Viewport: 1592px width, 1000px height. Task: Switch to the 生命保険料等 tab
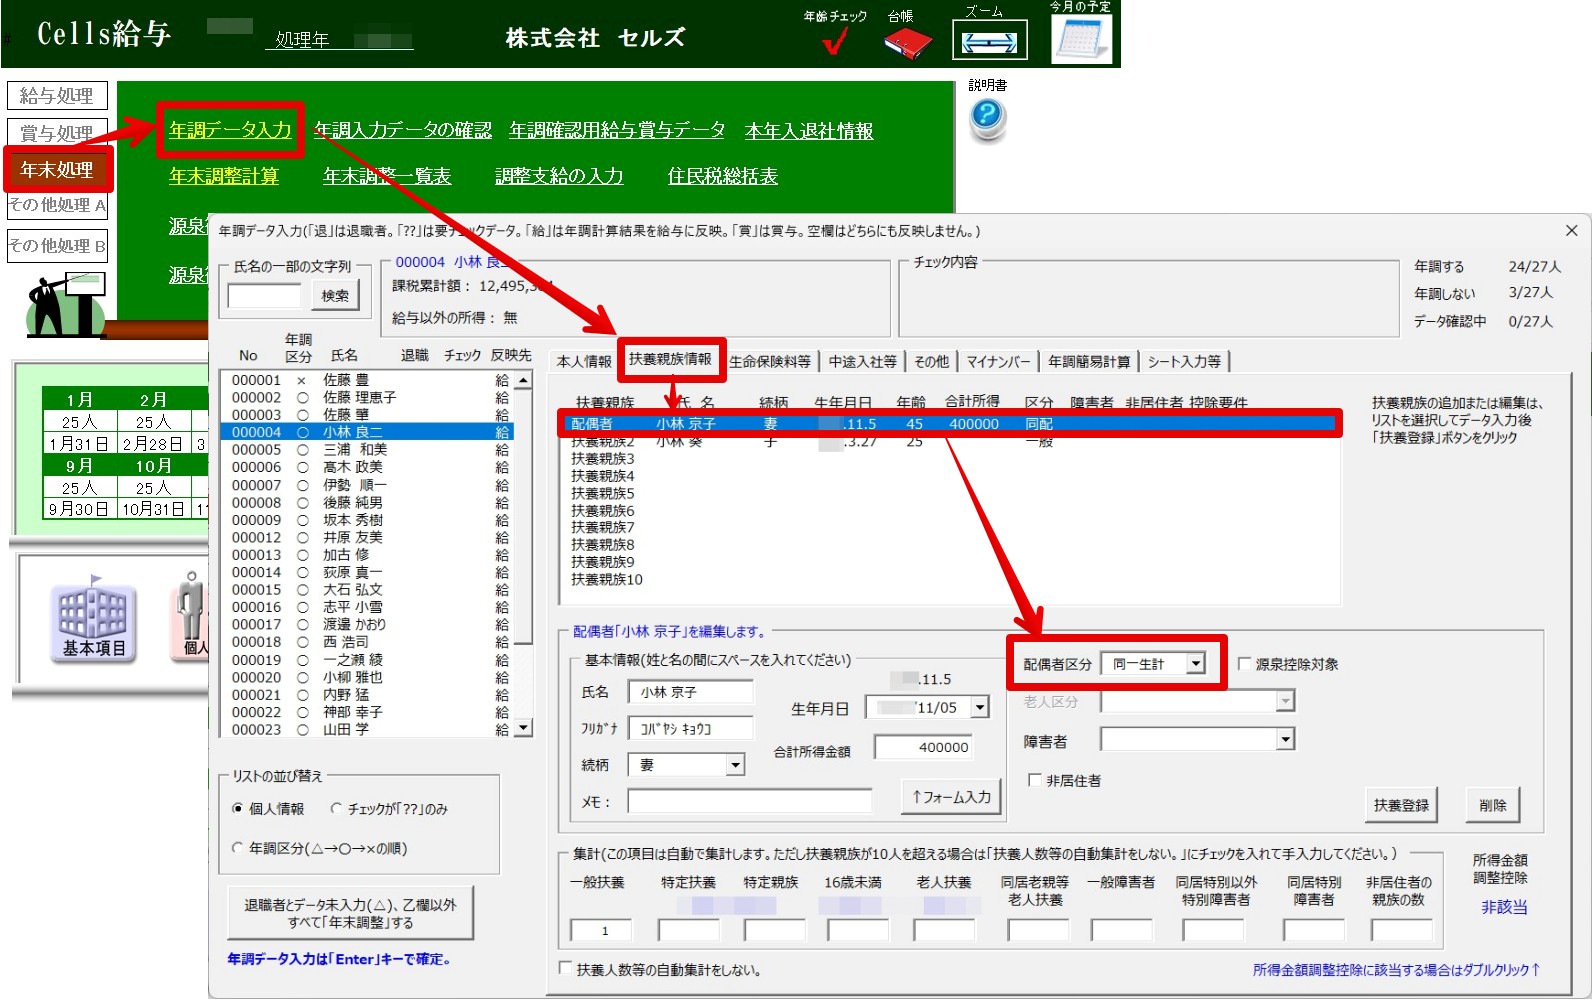pos(769,362)
